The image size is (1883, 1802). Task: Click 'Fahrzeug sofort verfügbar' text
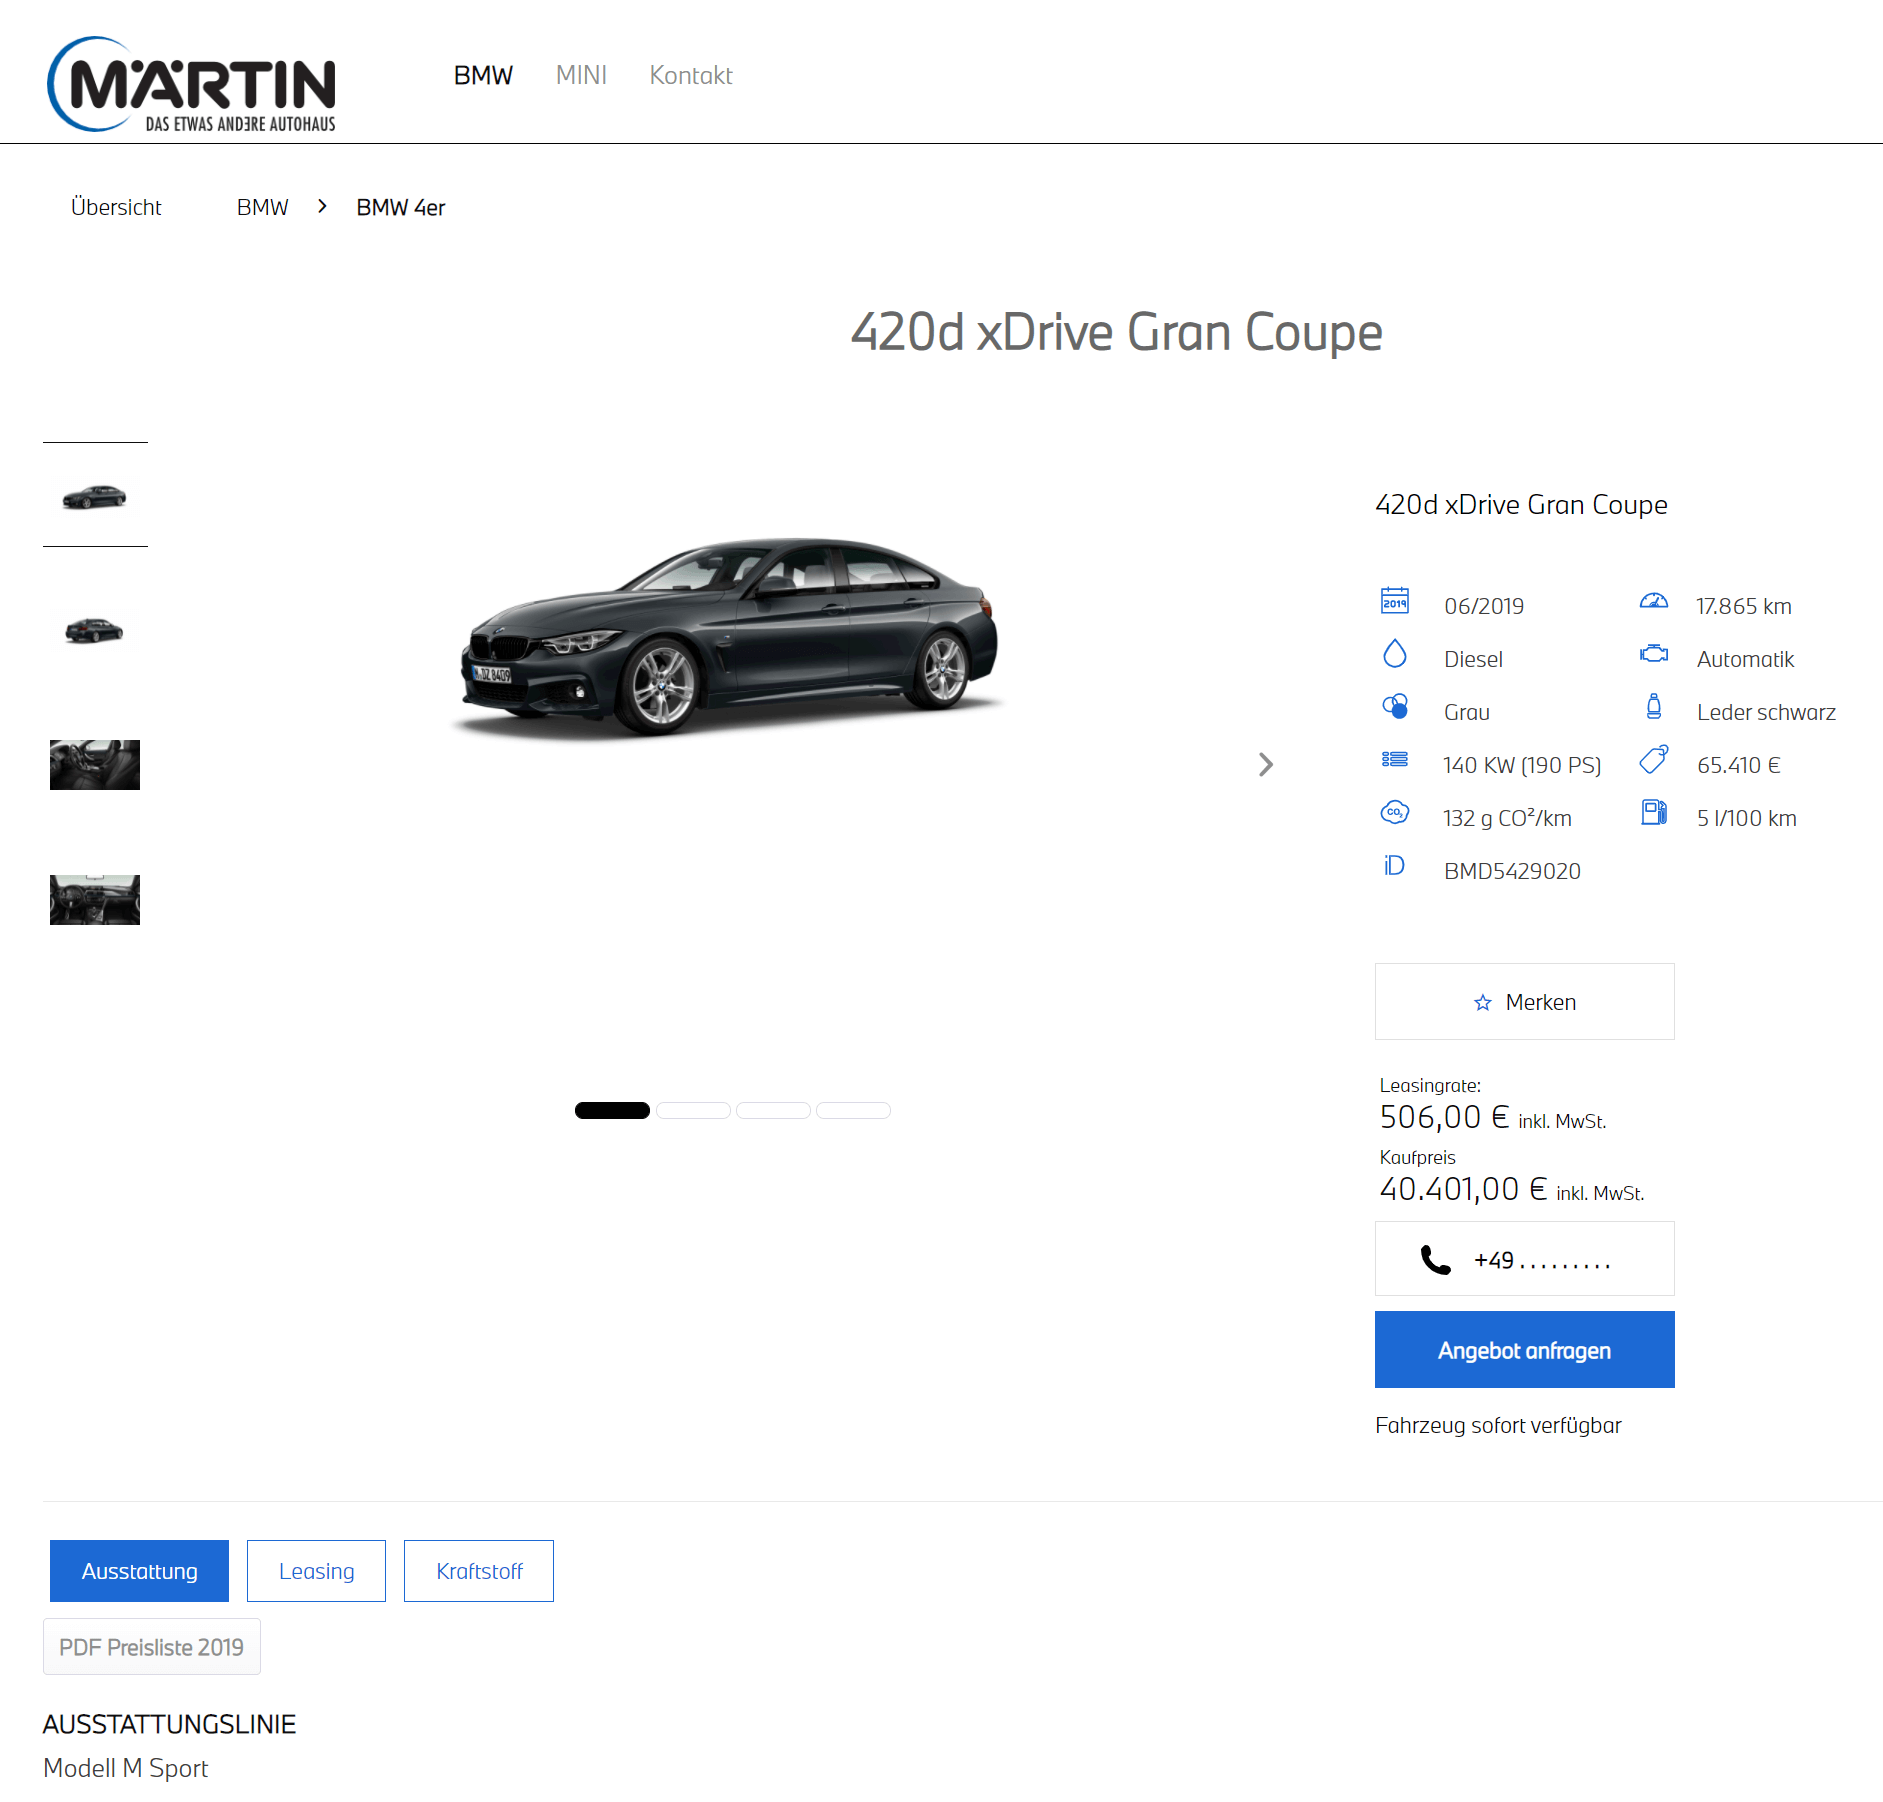pyautogui.click(x=1498, y=1425)
